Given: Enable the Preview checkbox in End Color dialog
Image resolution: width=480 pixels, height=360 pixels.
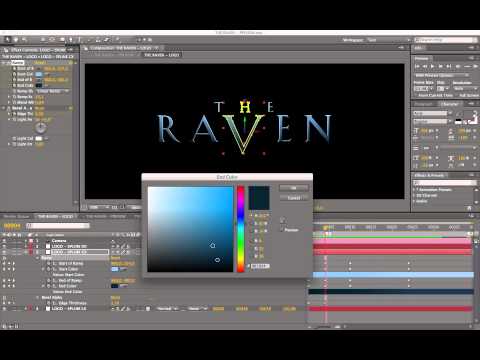Looking at the screenshot, I should tap(282, 230).
